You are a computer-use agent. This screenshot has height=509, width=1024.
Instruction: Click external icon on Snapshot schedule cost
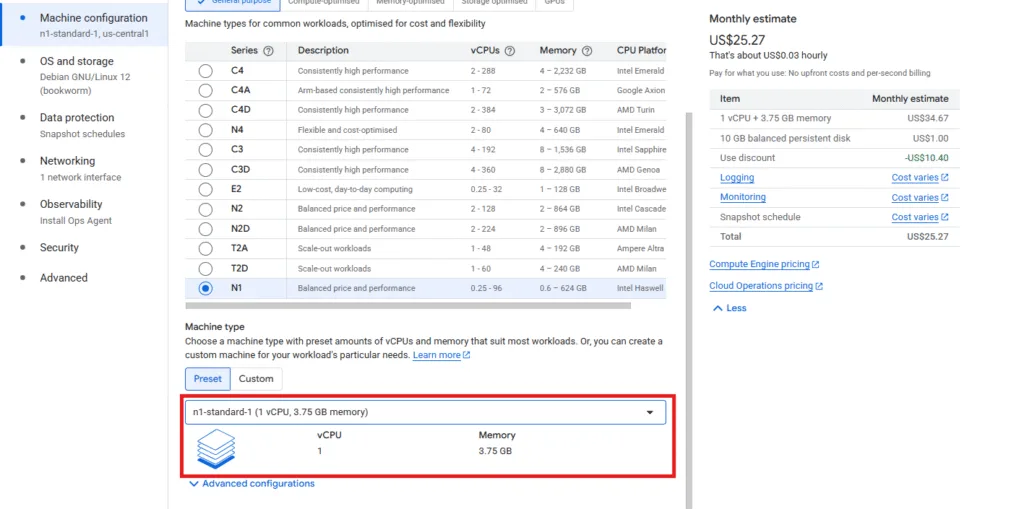click(944, 217)
